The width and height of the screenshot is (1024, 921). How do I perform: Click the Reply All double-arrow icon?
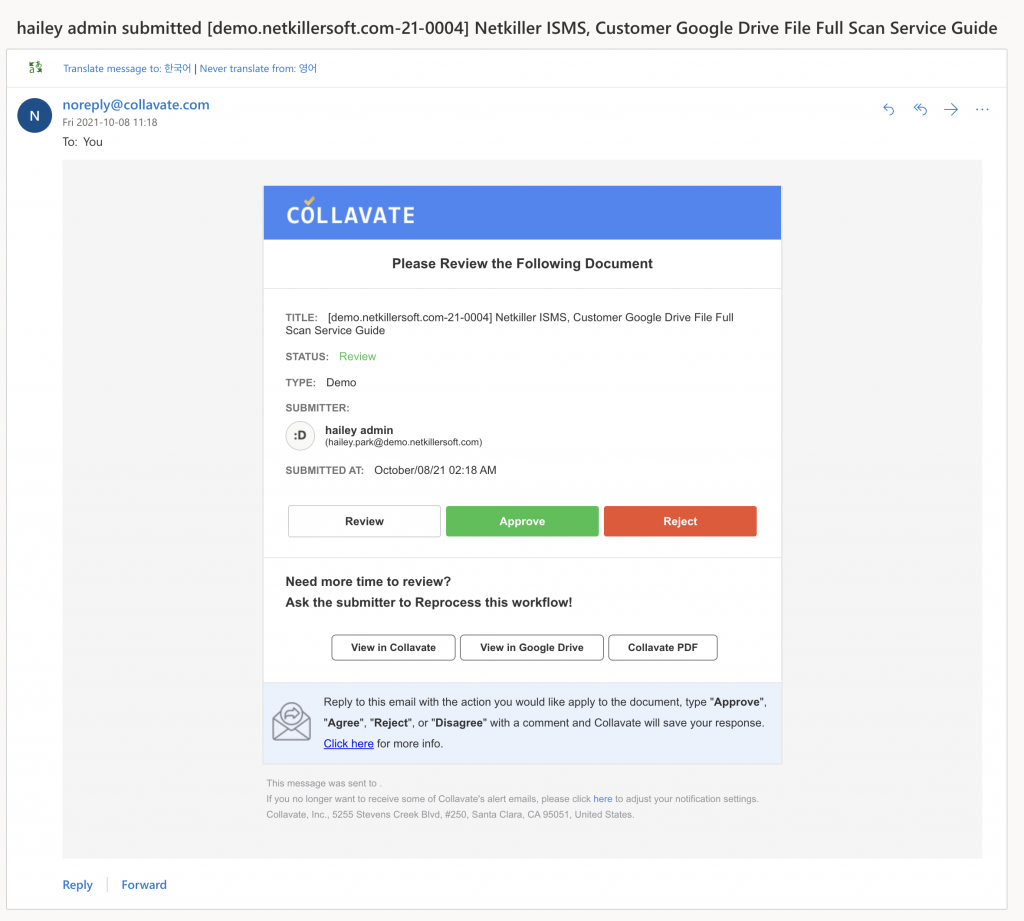click(x=920, y=109)
